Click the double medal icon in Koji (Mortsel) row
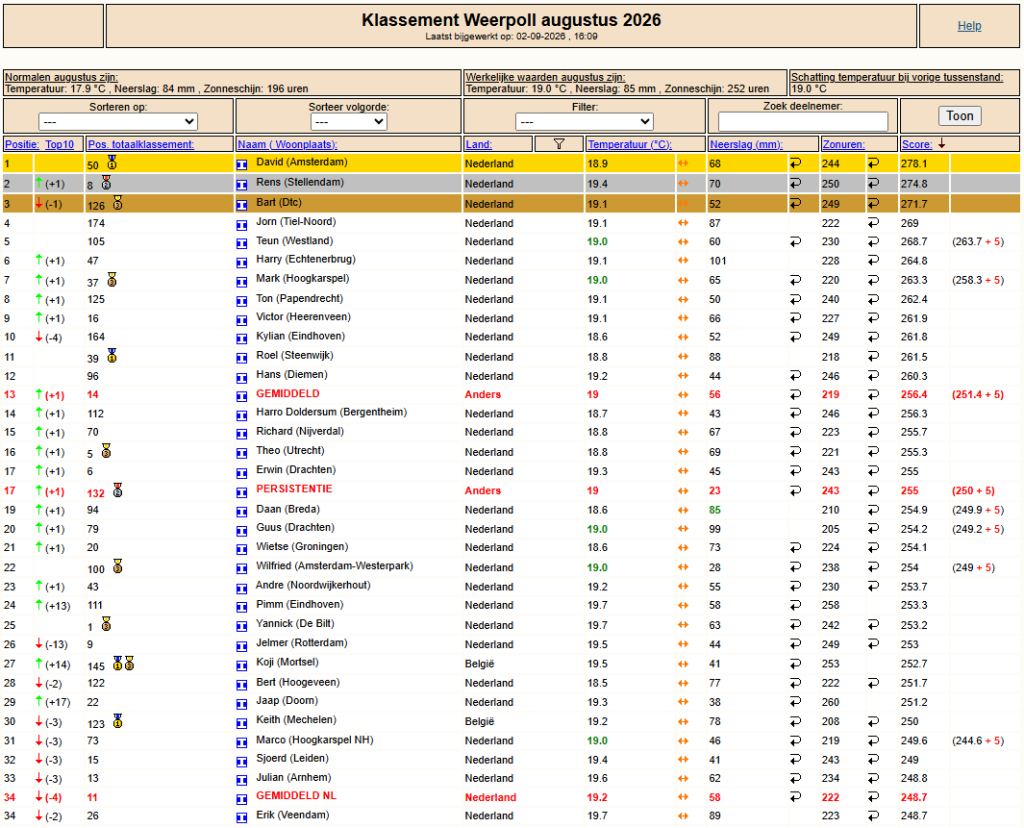The width and height of the screenshot is (1024, 828). point(123,664)
